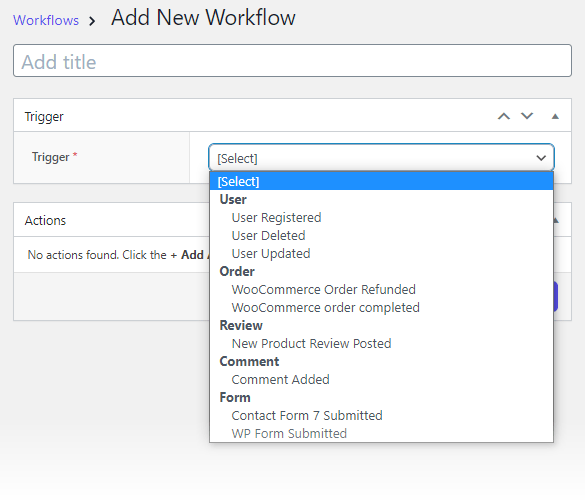Collapse the Trigger panel with the triangle toggle
Image resolution: width=585 pixels, height=501 pixels.
555,116
